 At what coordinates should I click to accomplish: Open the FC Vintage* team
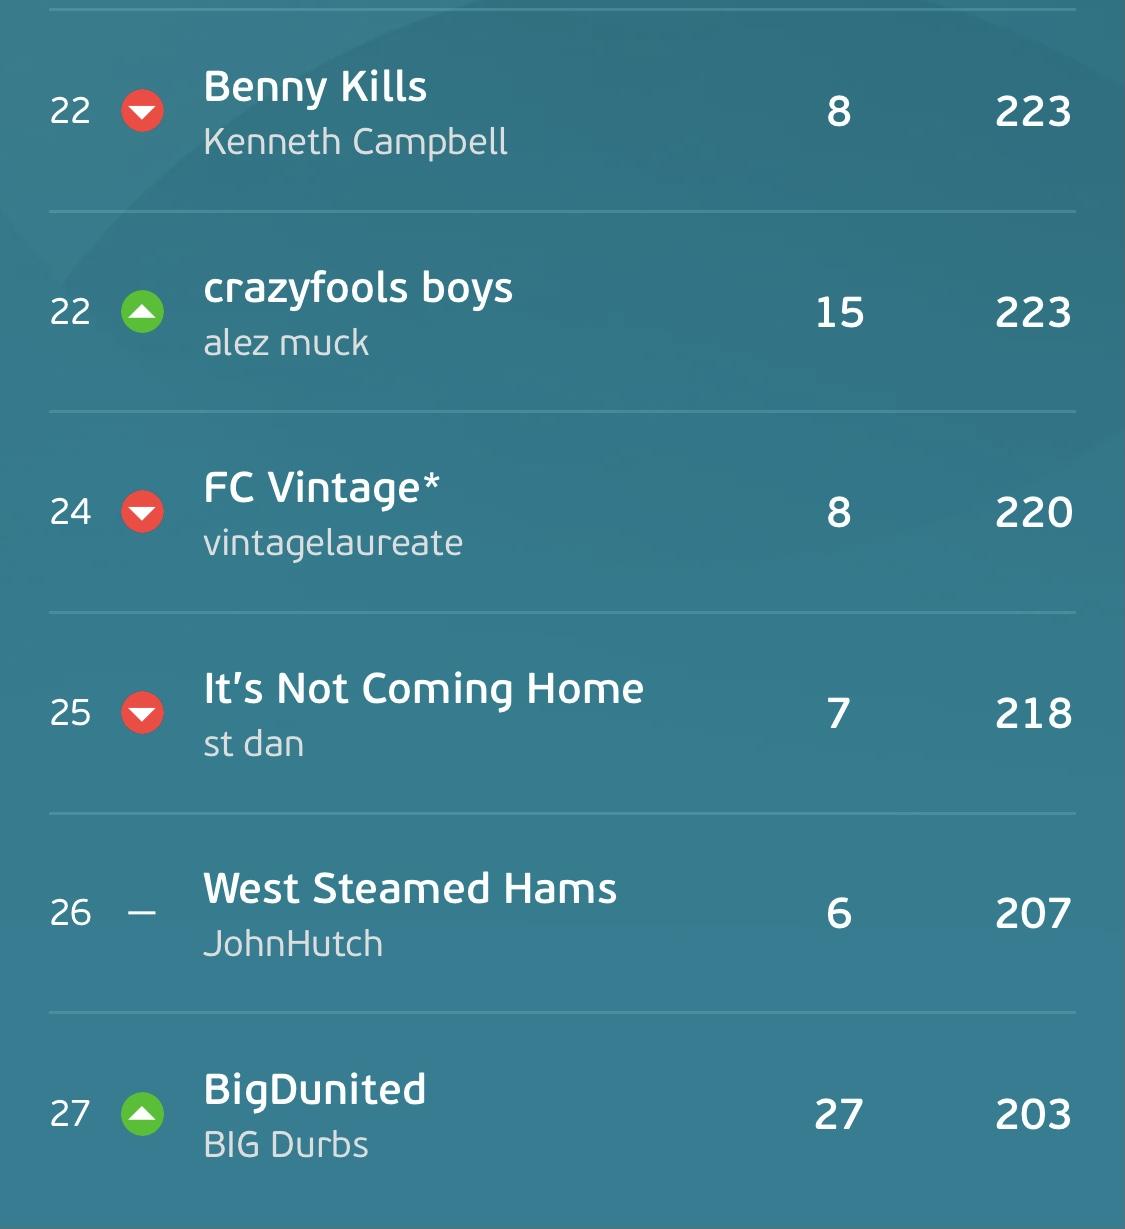click(321, 489)
